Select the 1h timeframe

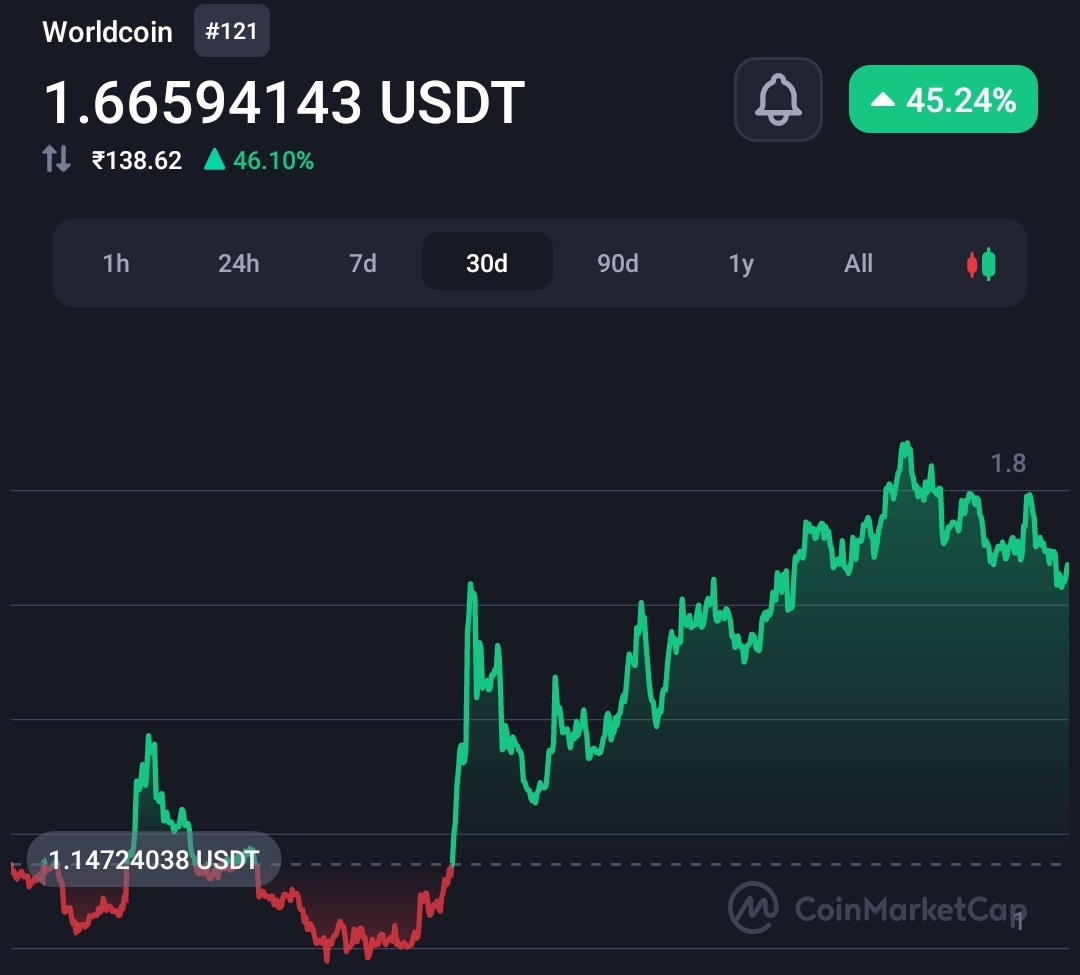click(116, 263)
